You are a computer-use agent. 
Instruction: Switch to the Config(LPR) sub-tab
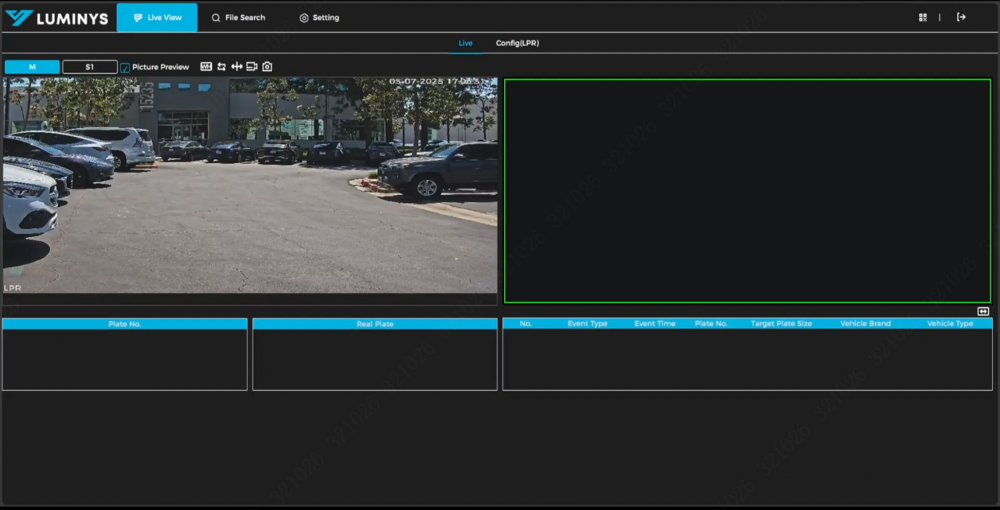pos(517,43)
